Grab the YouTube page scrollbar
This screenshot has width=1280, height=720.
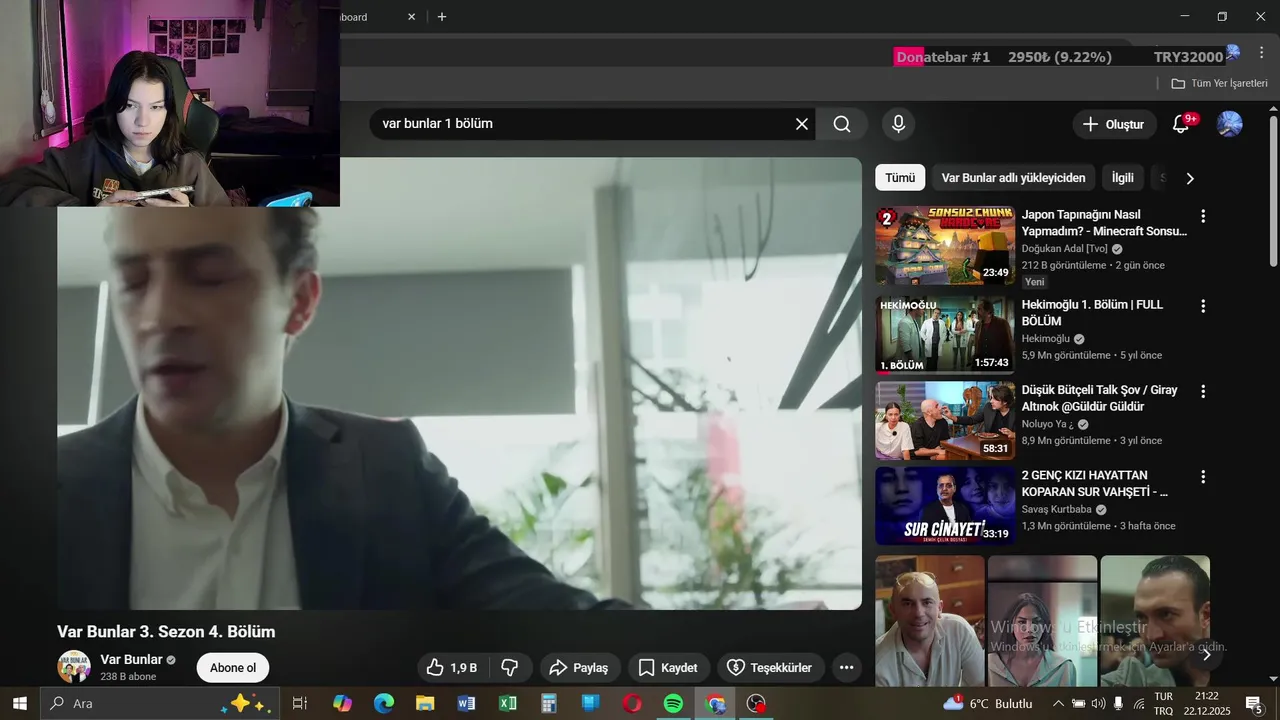pos(1273,190)
